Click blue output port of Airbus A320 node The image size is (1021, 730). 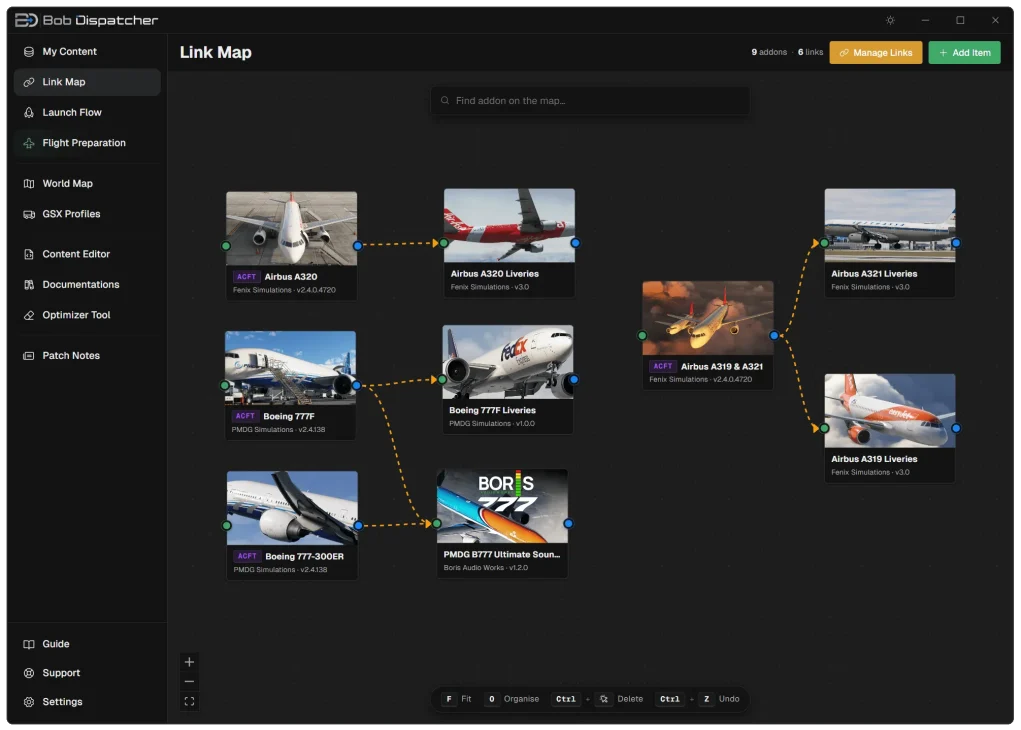coord(357,246)
